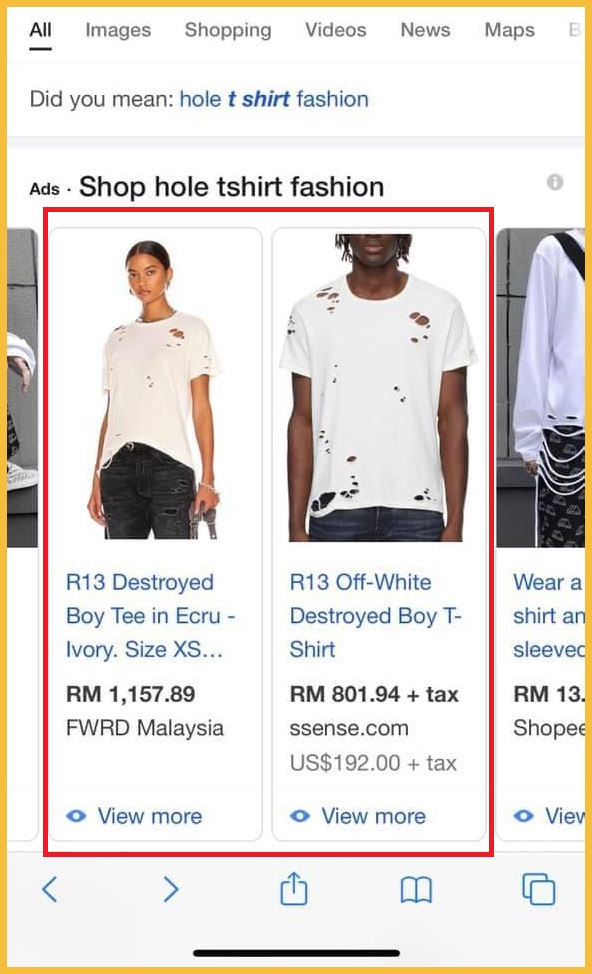Click 'hole t shirt fashion' suggestion link
Viewport: 592px width, 974px height.
[274, 99]
